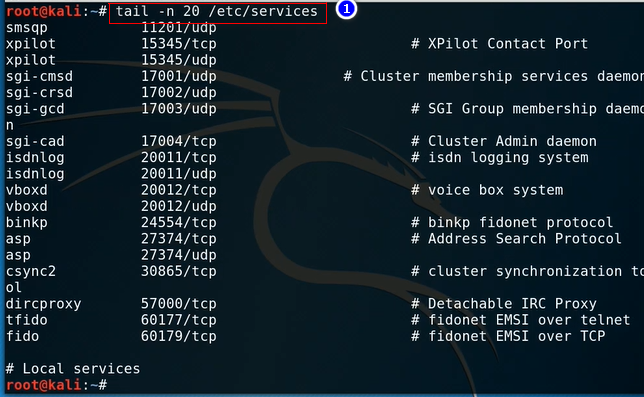Click the highlighted tail -n 20 /etc/services command
Viewport: 644px width, 397px height.
pyautogui.click(x=218, y=13)
